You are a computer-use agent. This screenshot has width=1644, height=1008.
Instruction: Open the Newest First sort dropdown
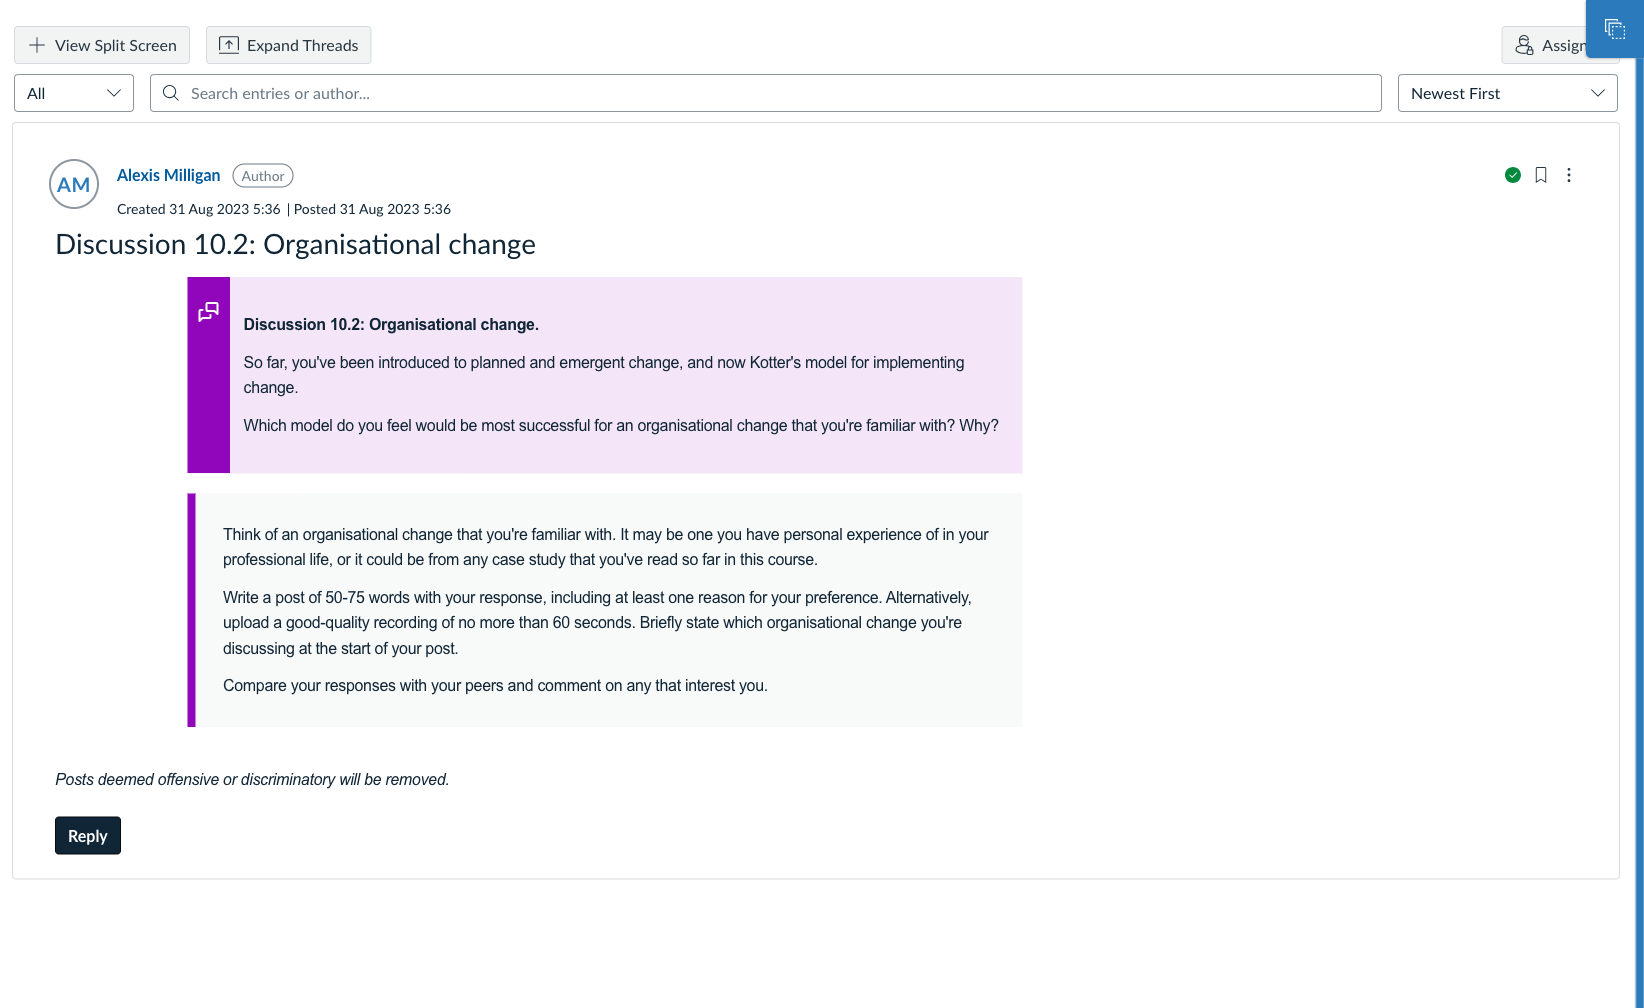[x=1507, y=93]
